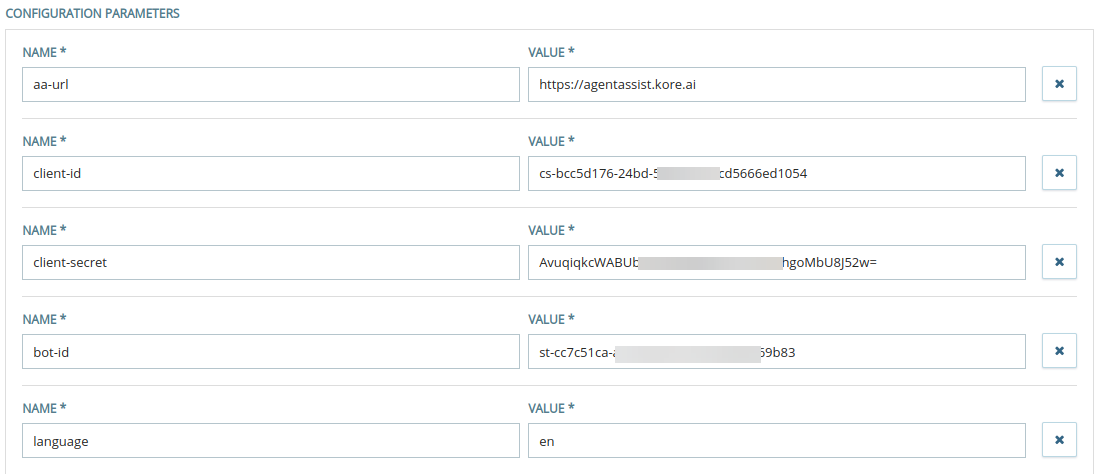
Task: Click the value field with agentassist.kore.ai URL
Action: pos(776,85)
